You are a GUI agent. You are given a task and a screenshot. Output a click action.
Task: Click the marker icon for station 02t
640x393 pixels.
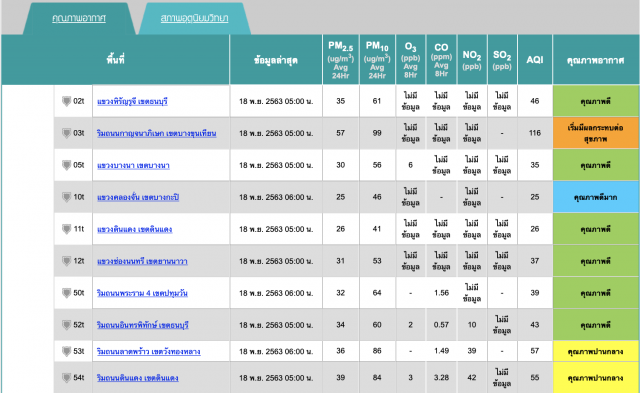(x=67, y=101)
